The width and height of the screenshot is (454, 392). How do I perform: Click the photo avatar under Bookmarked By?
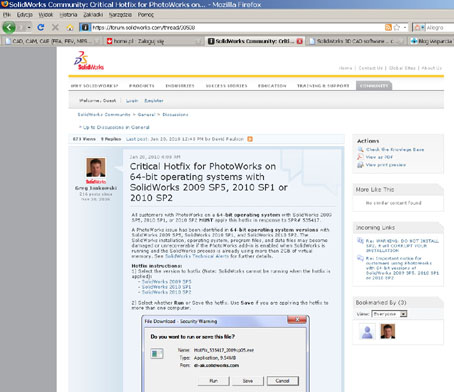pos(388,331)
